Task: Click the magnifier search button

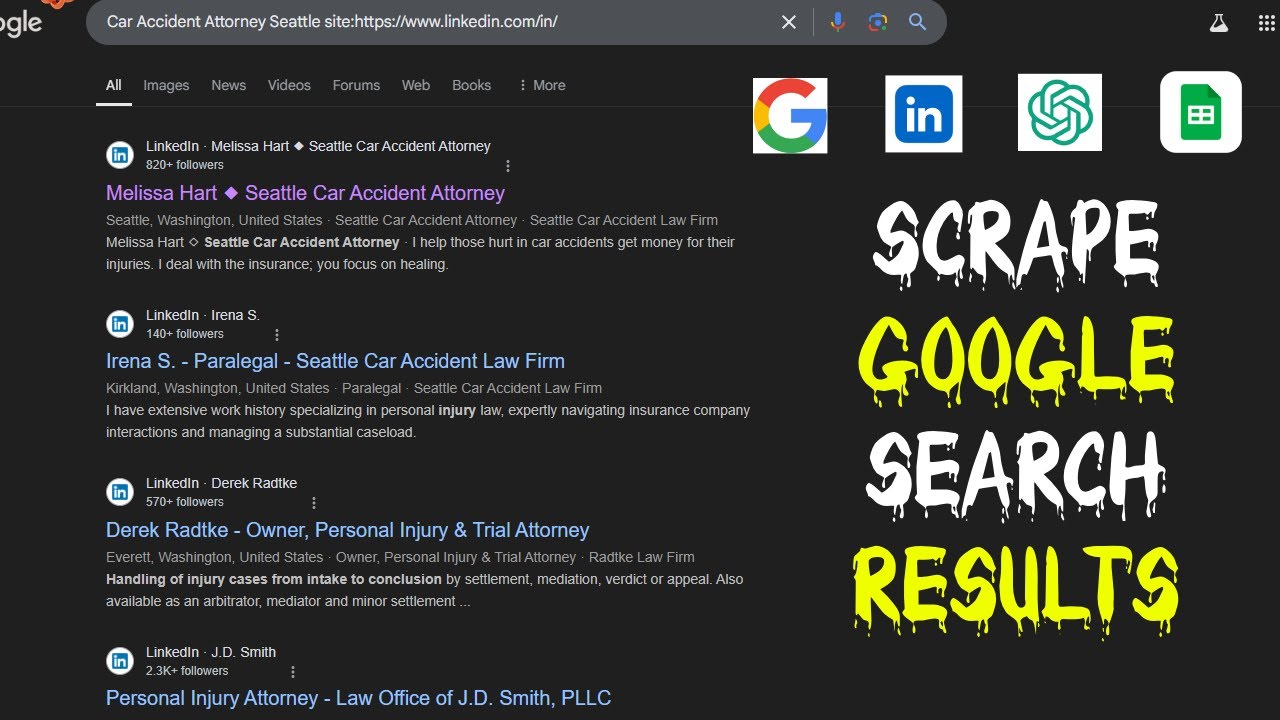Action: coord(917,22)
